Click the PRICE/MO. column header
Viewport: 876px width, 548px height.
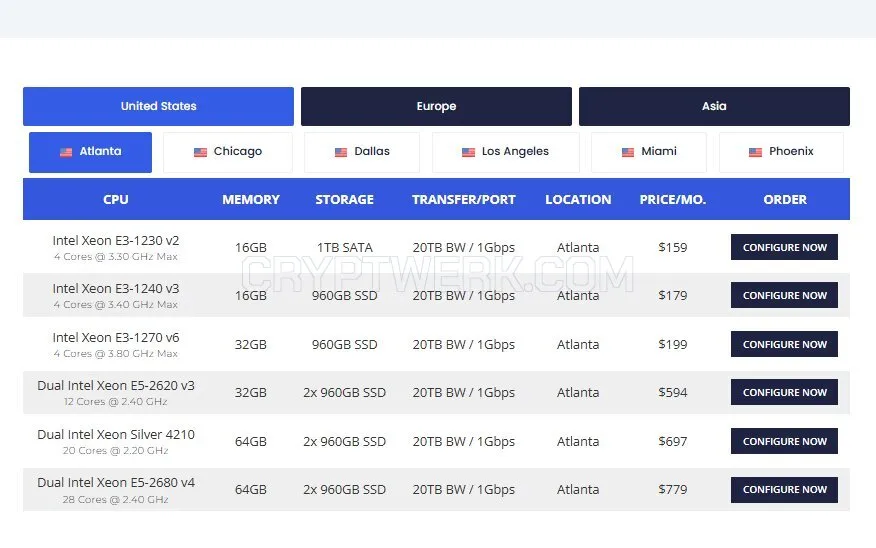673,199
